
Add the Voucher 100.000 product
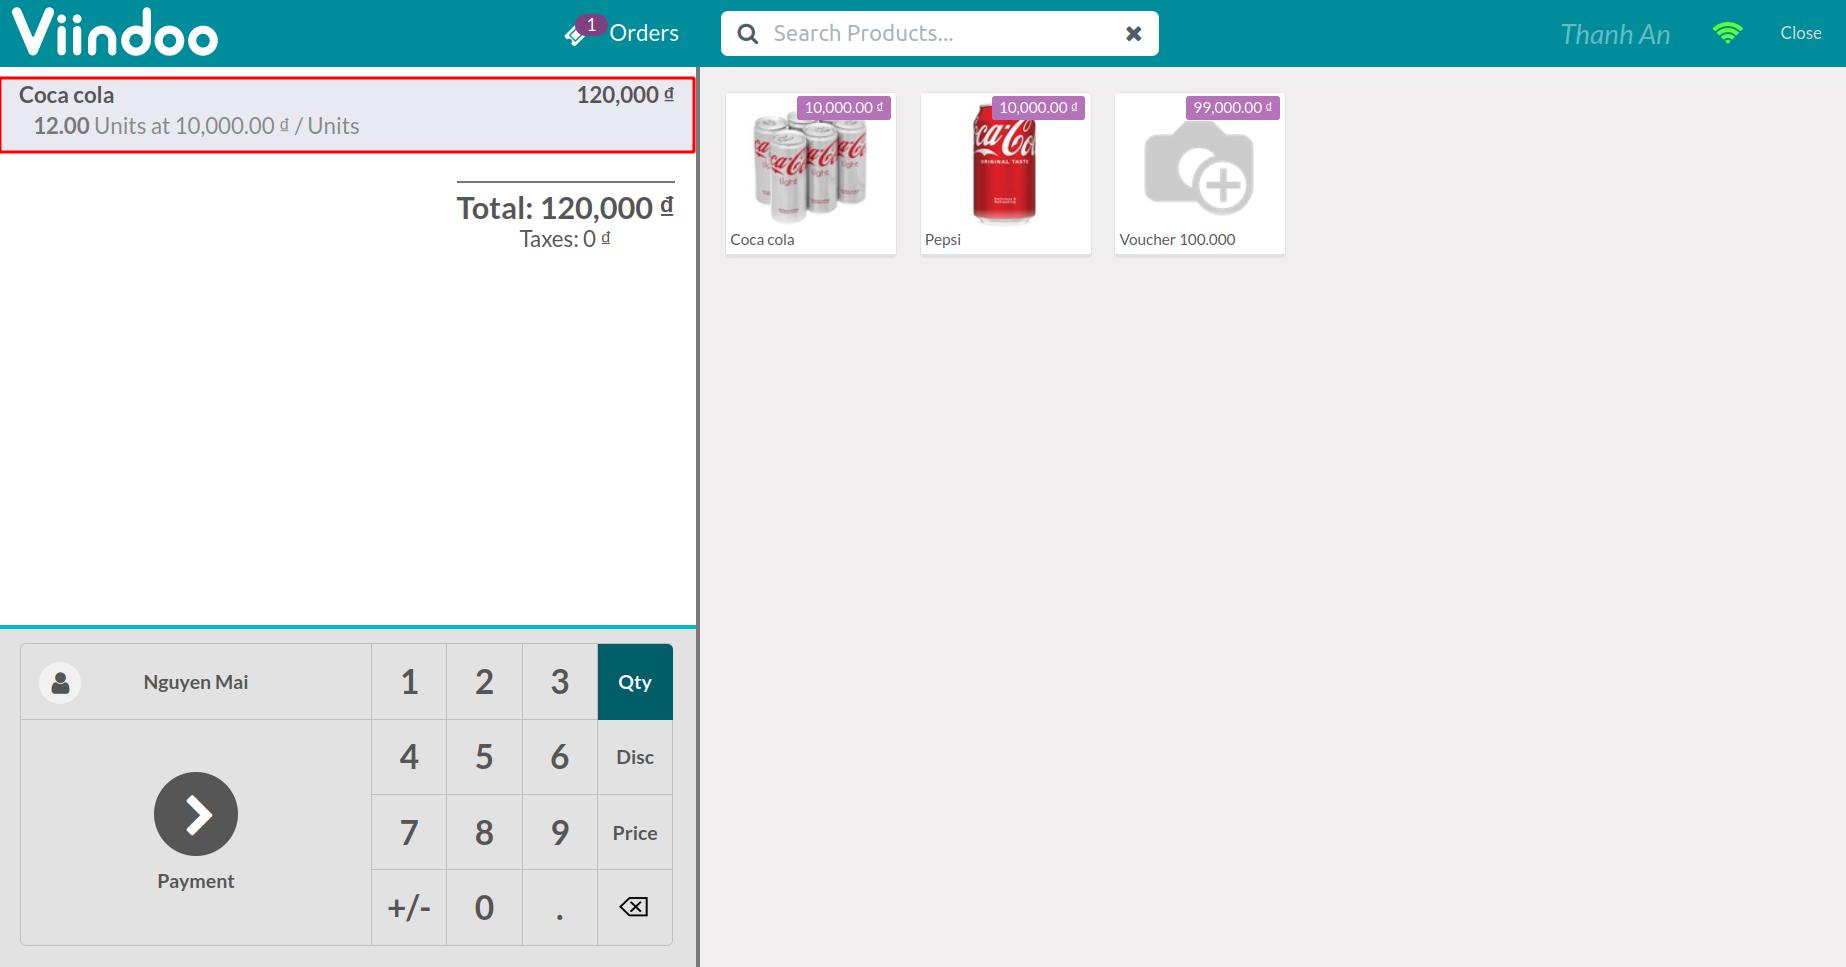pos(1199,174)
